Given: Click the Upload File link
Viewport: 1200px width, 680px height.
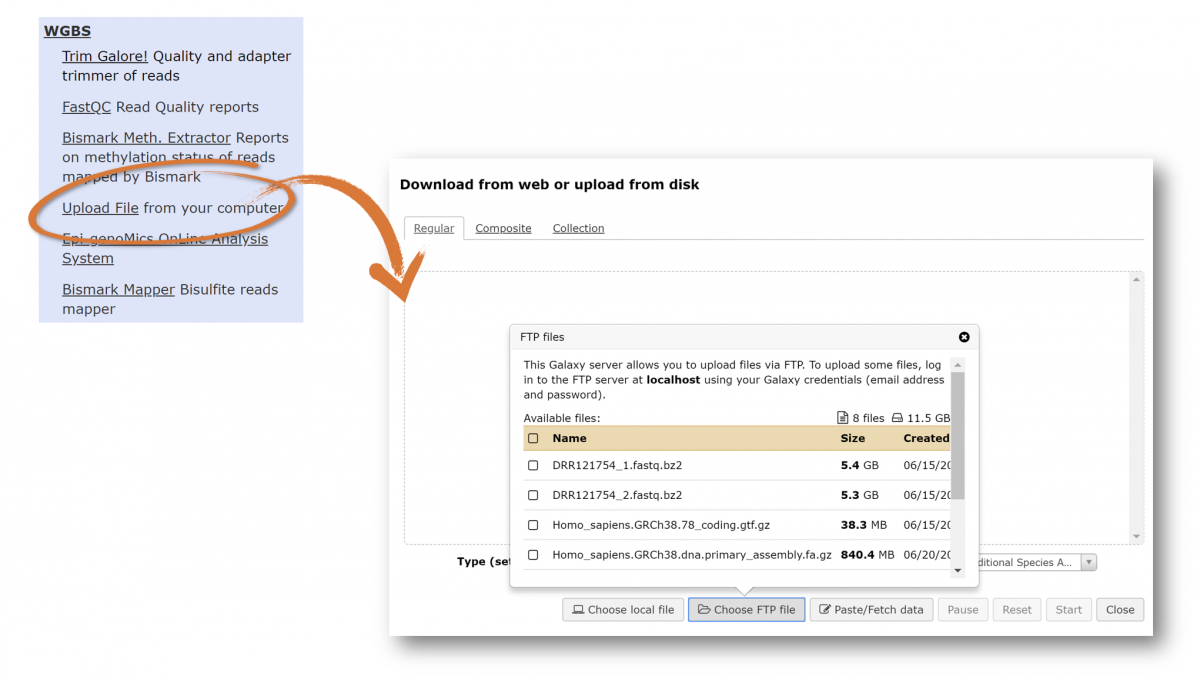Looking at the screenshot, I should pyautogui.click(x=100, y=209).
